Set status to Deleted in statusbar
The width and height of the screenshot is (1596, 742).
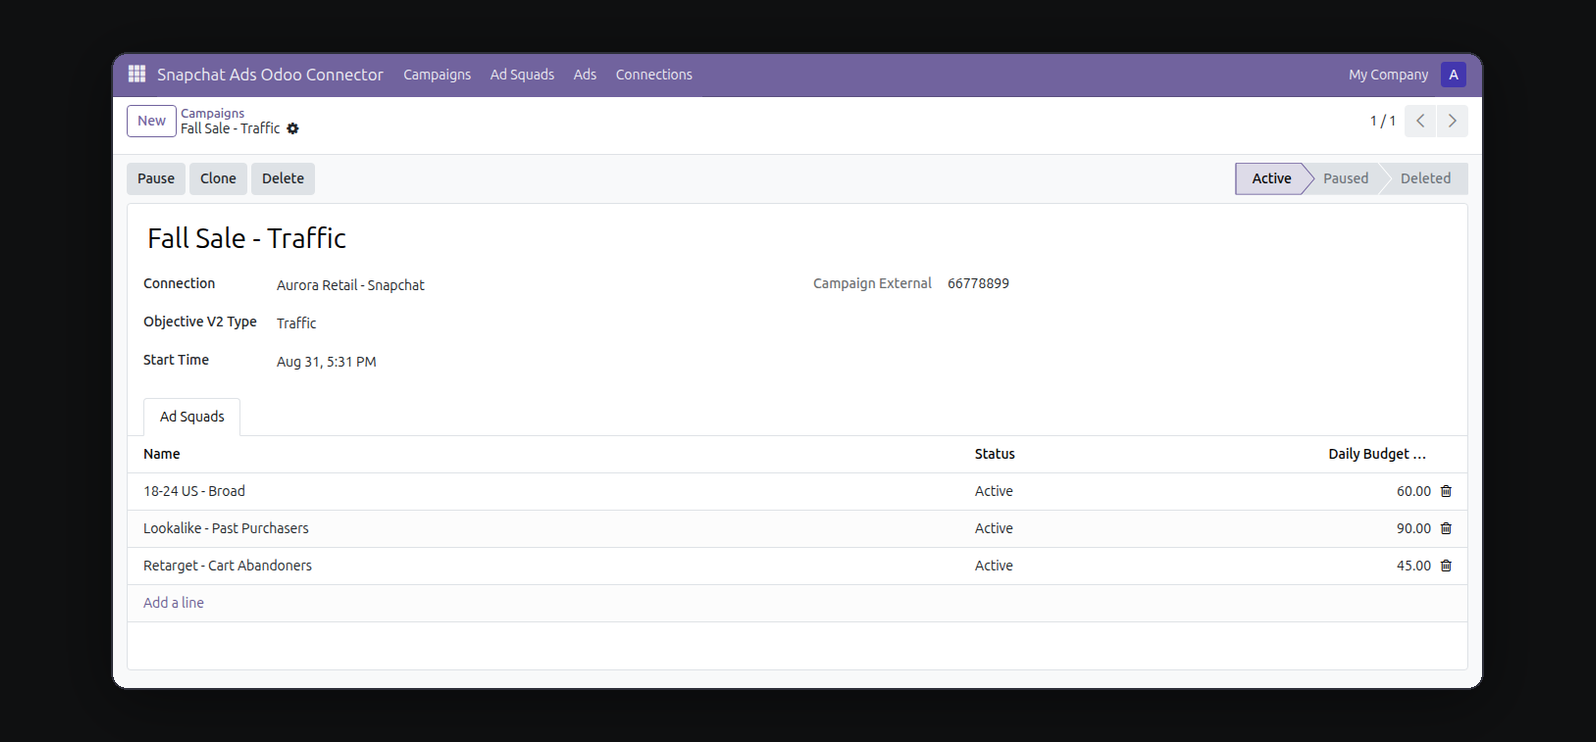1425,179
